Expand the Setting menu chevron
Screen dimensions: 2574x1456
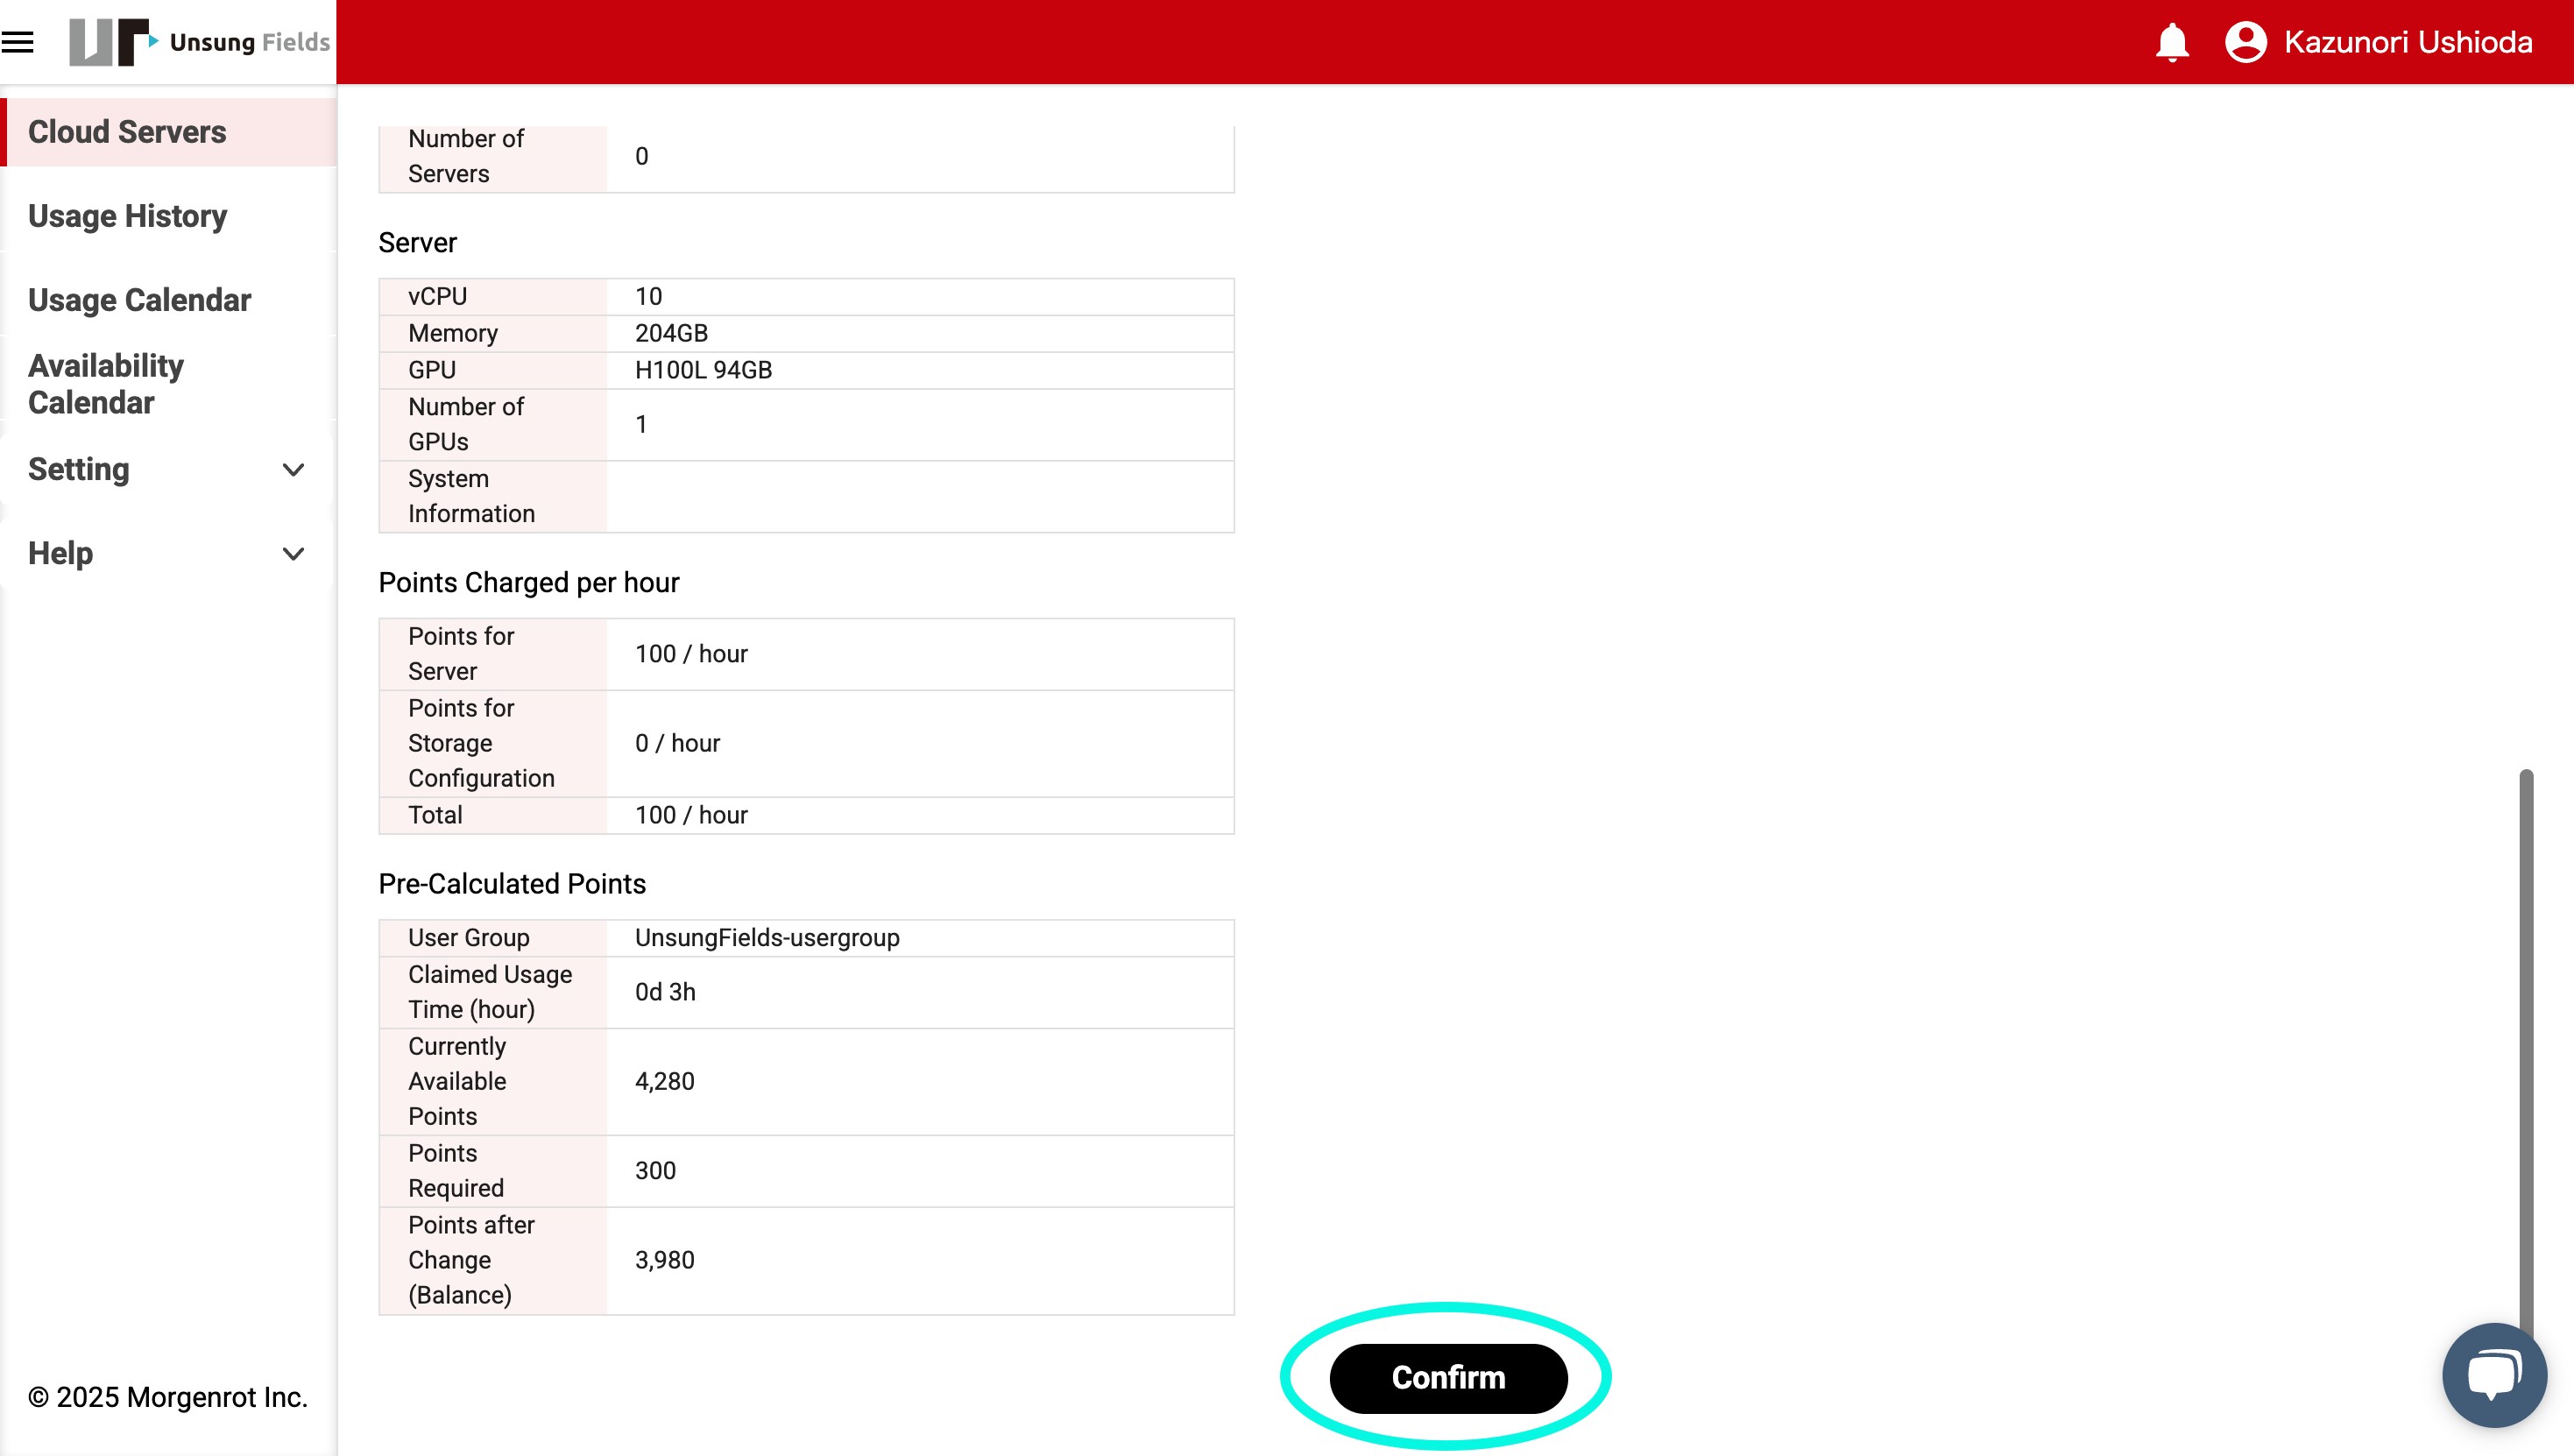point(293,470)
